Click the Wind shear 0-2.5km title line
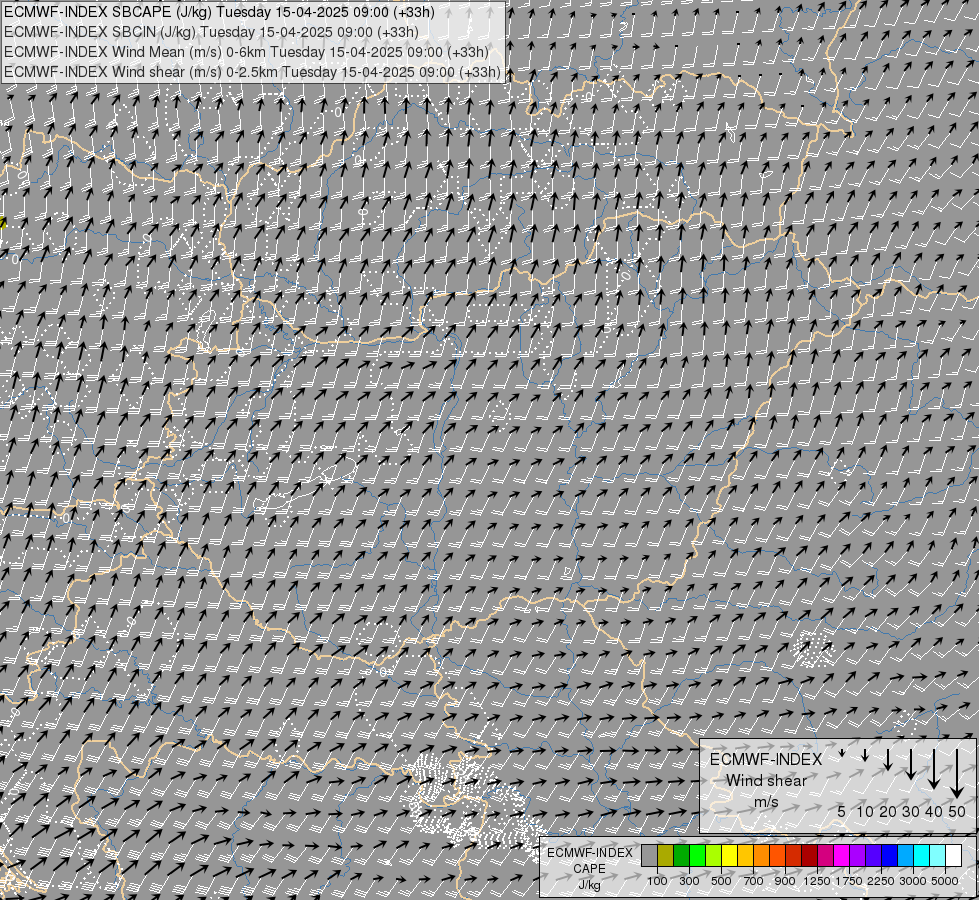The height and width of the screenshot is (900, 979). (x=252, y=72)
